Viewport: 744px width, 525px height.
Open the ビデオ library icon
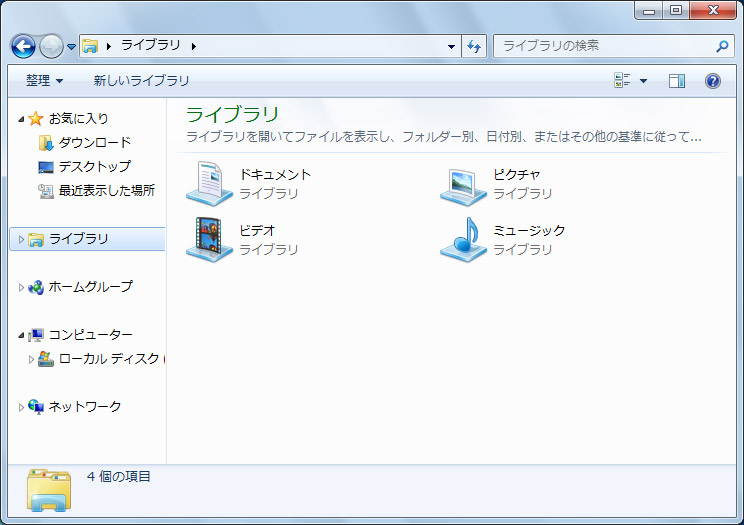click(209, 239)
